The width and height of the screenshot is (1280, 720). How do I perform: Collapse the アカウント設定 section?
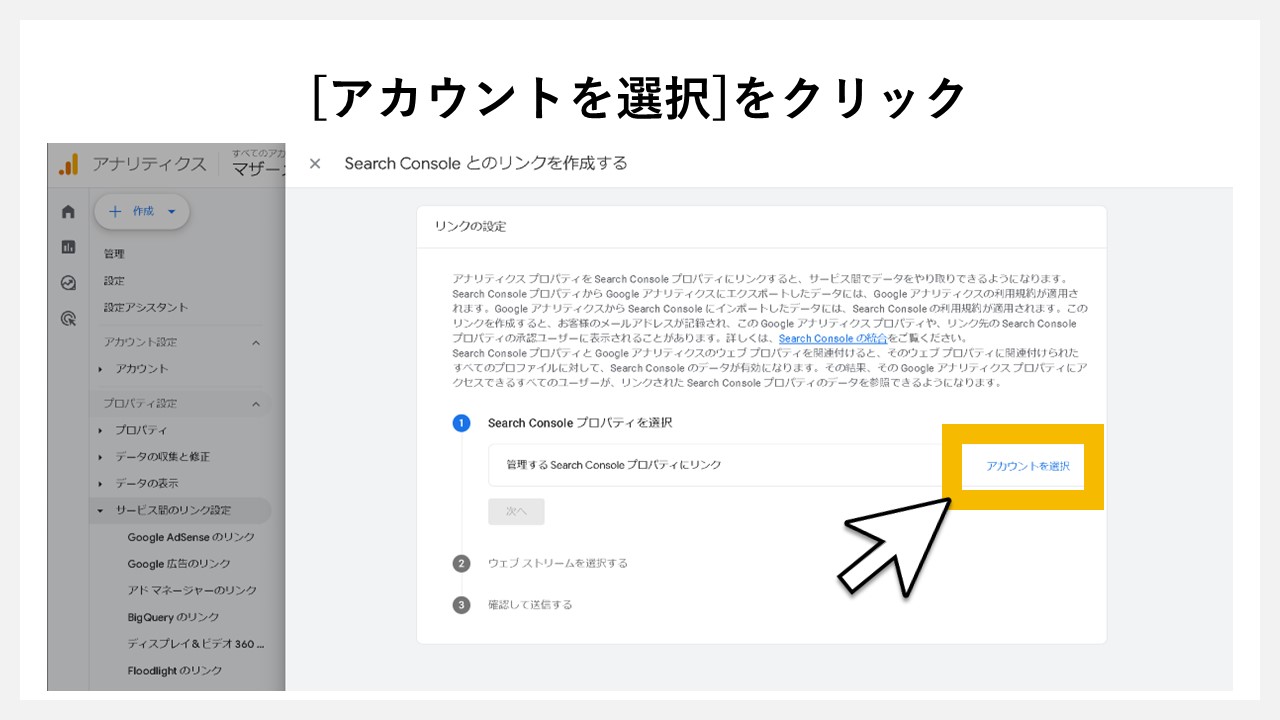(x=254, y=340)
